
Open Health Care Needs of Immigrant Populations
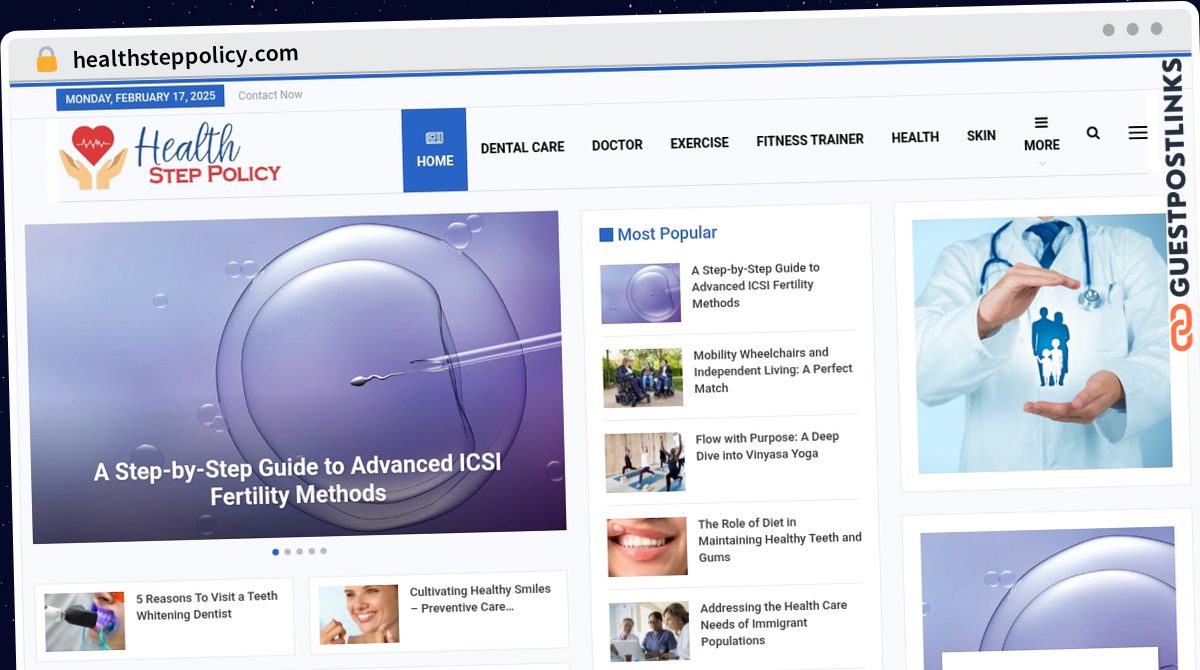(x=774, y=623)
